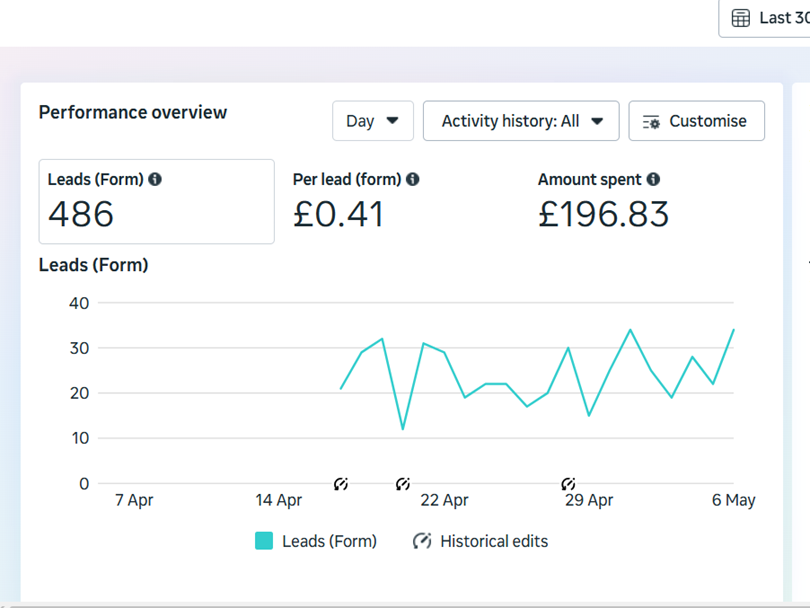Click the first historical edit marker near 17 Apr
Viewport: 810px width, 608px height.
click(341, 484)
